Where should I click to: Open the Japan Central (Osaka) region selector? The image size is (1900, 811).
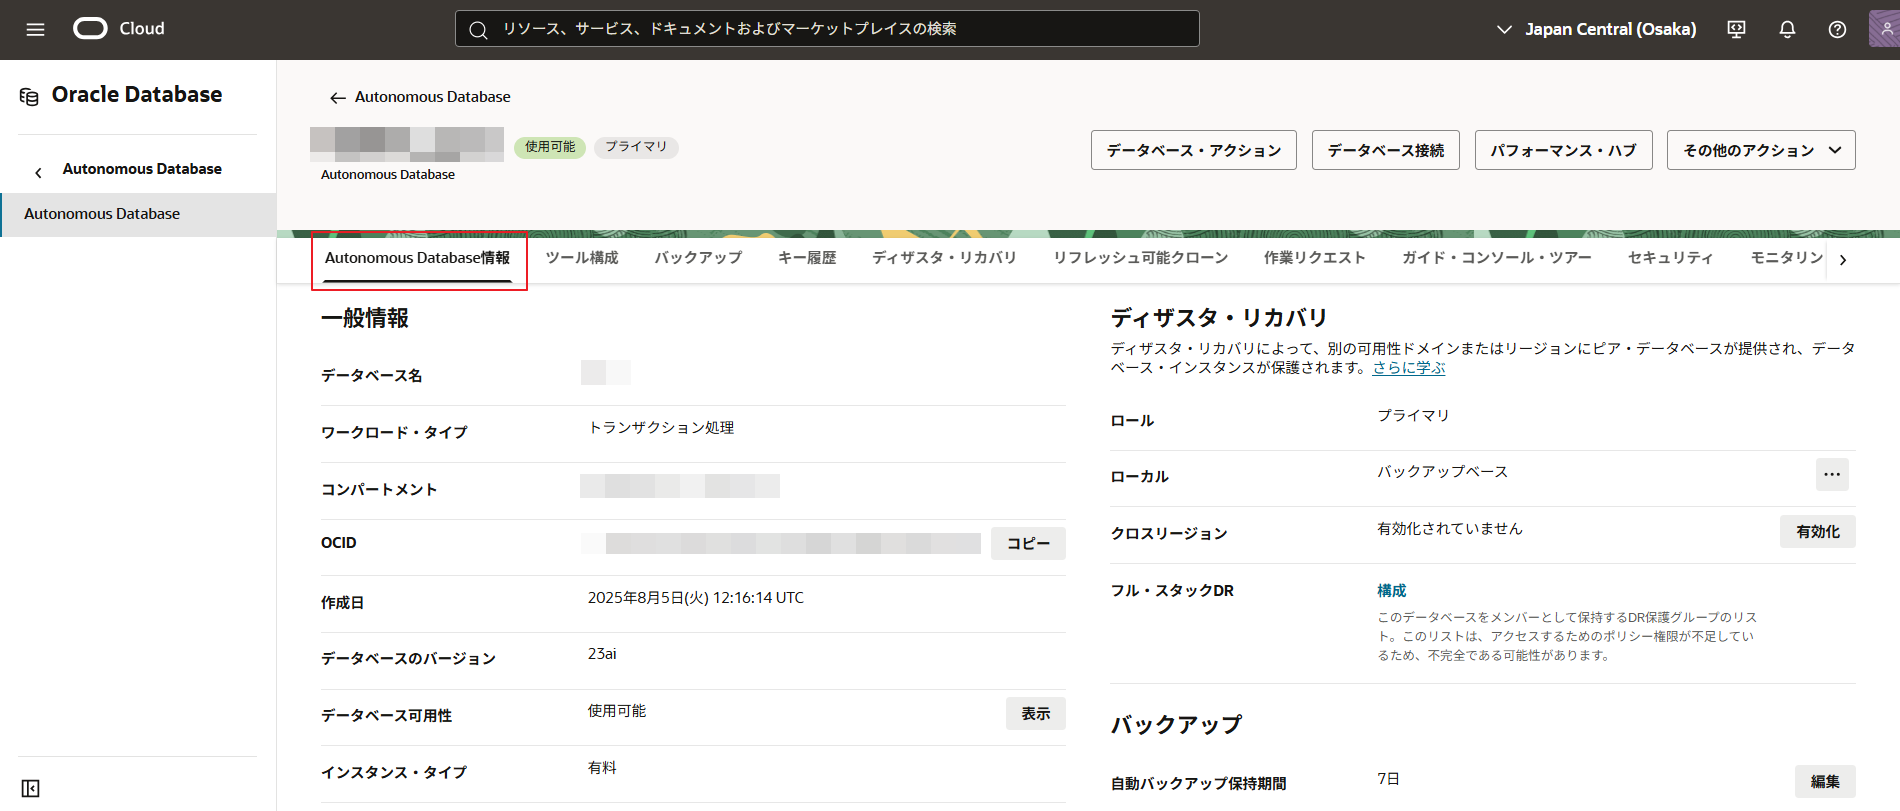click(x=1596, y=29)
